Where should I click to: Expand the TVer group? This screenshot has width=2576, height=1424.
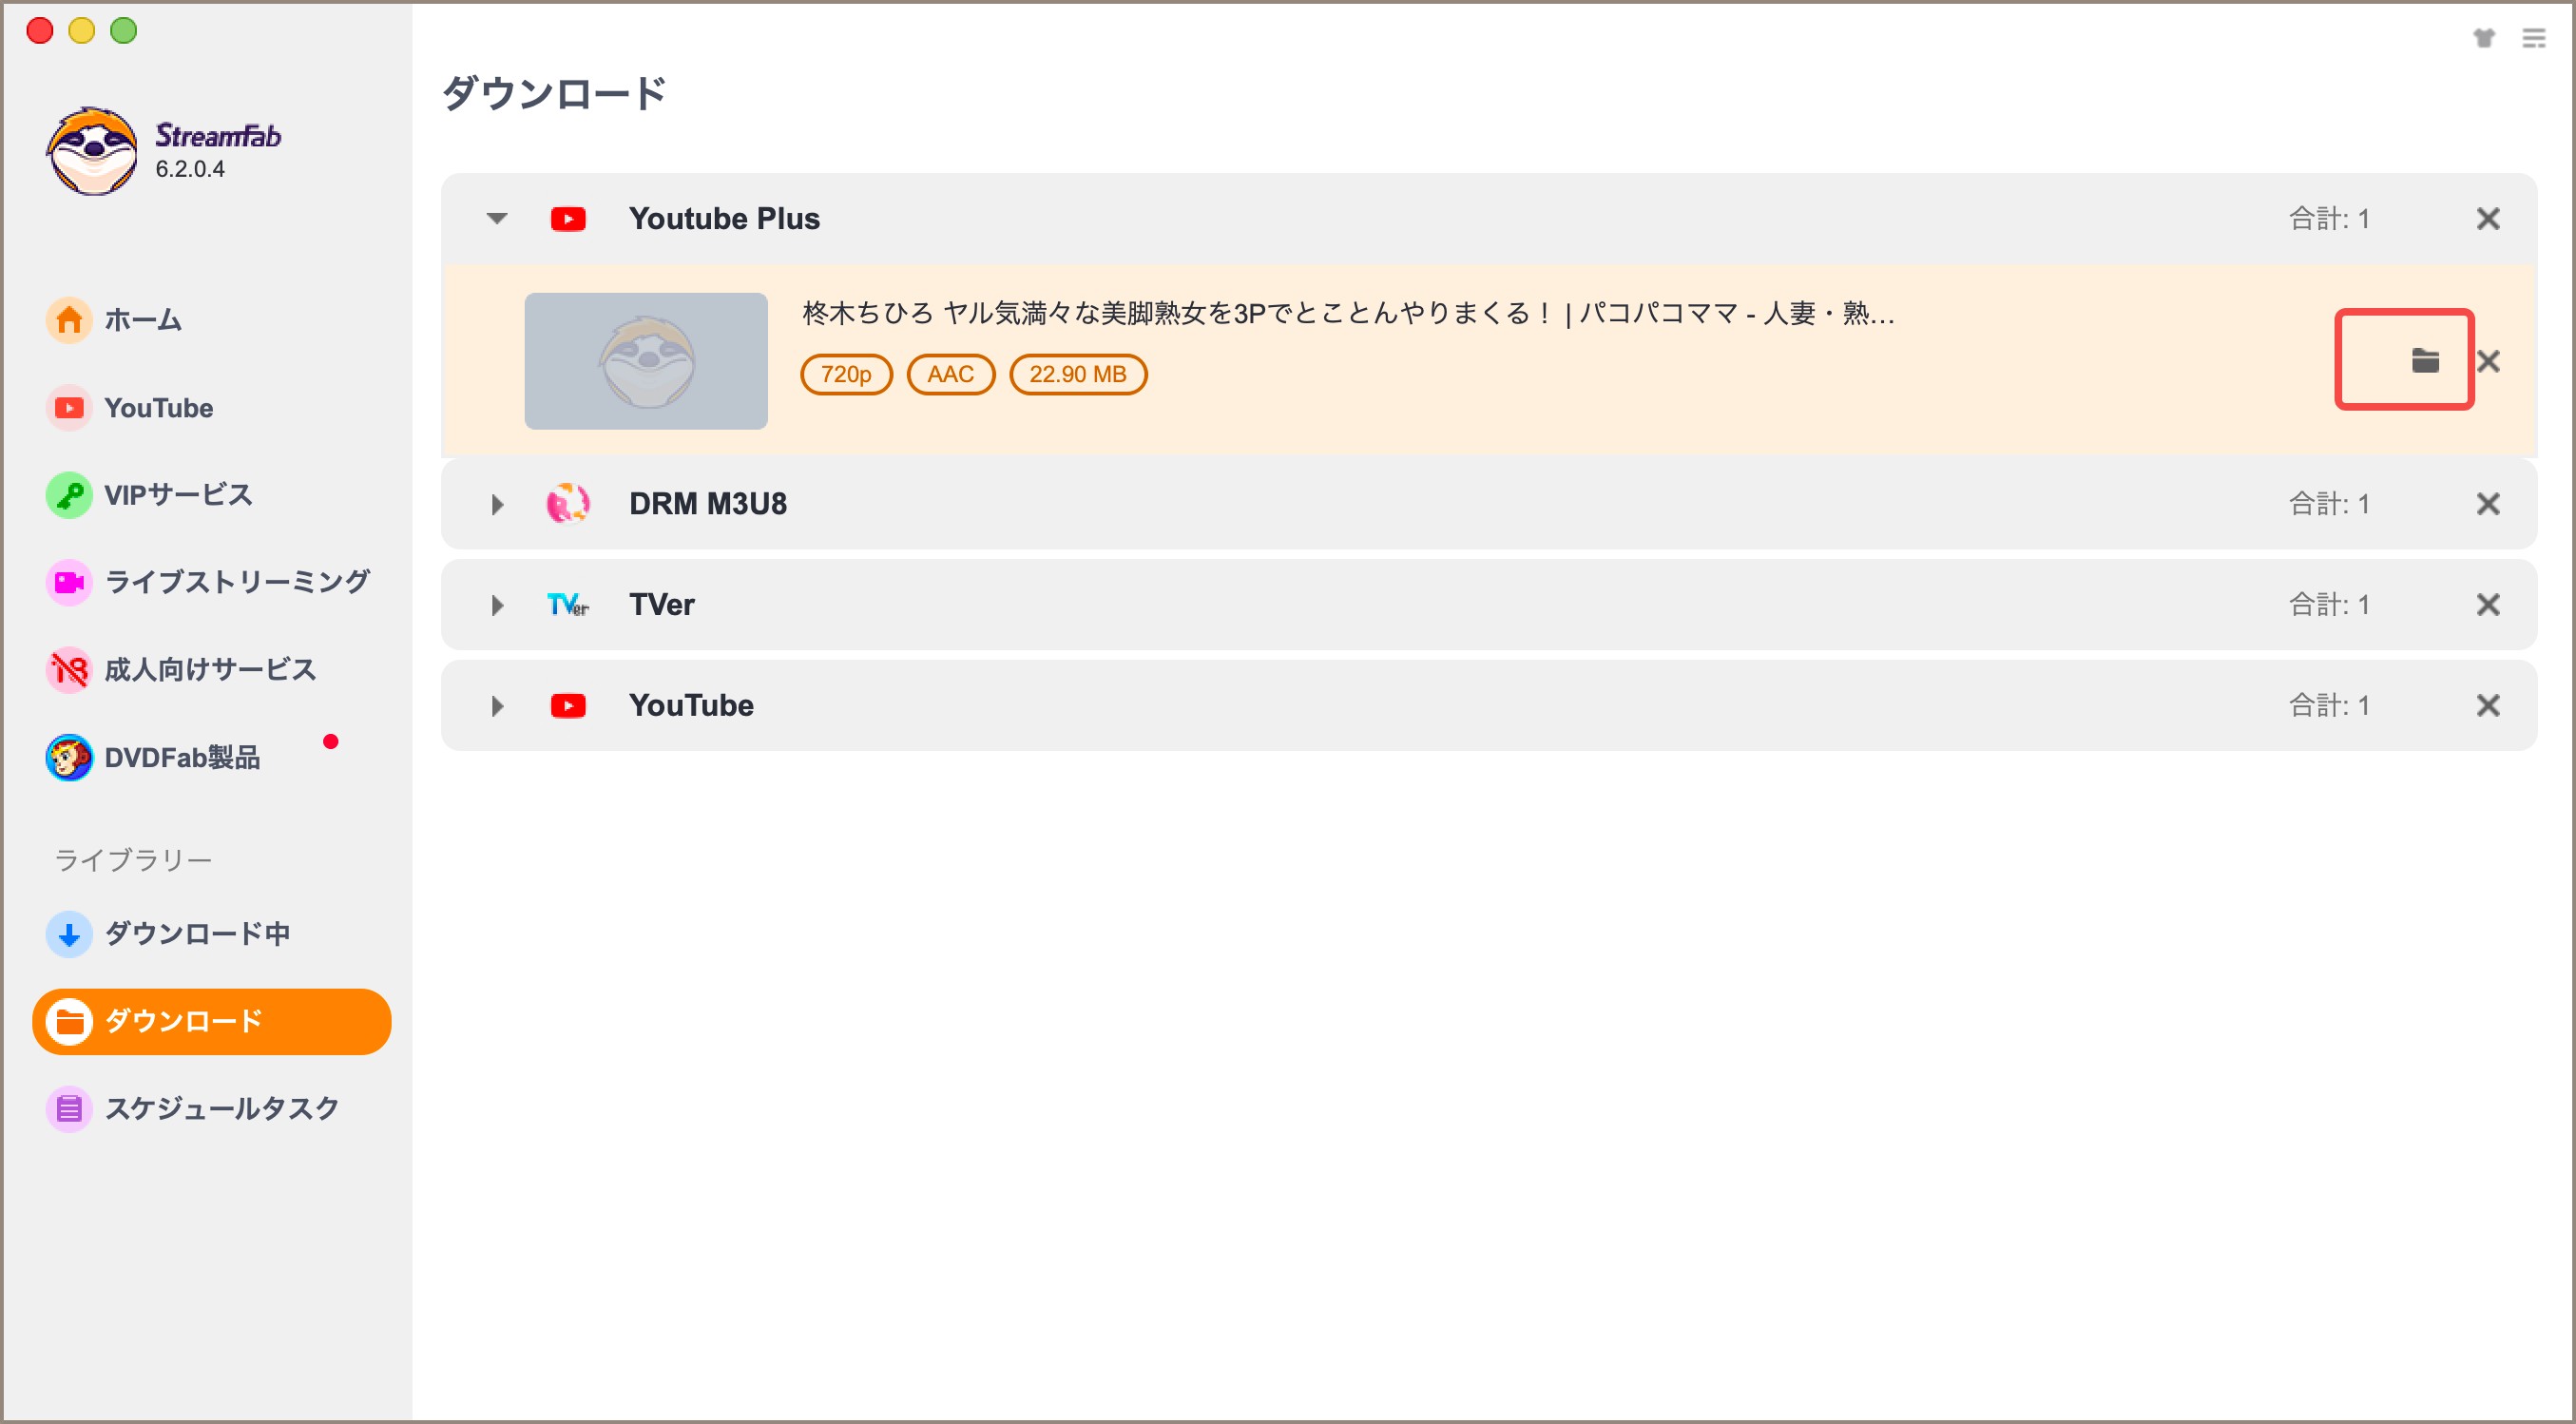(x=497, y=605)
